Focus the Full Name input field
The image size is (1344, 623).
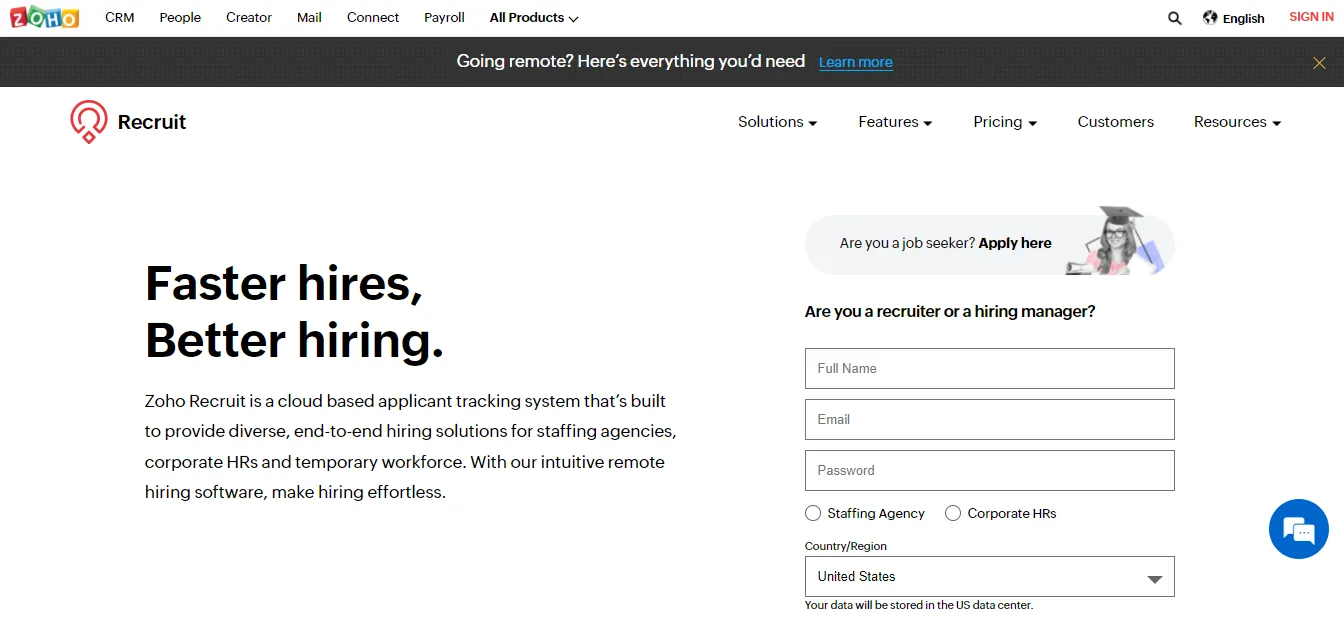pyautogui.click(x=989, y=369)
